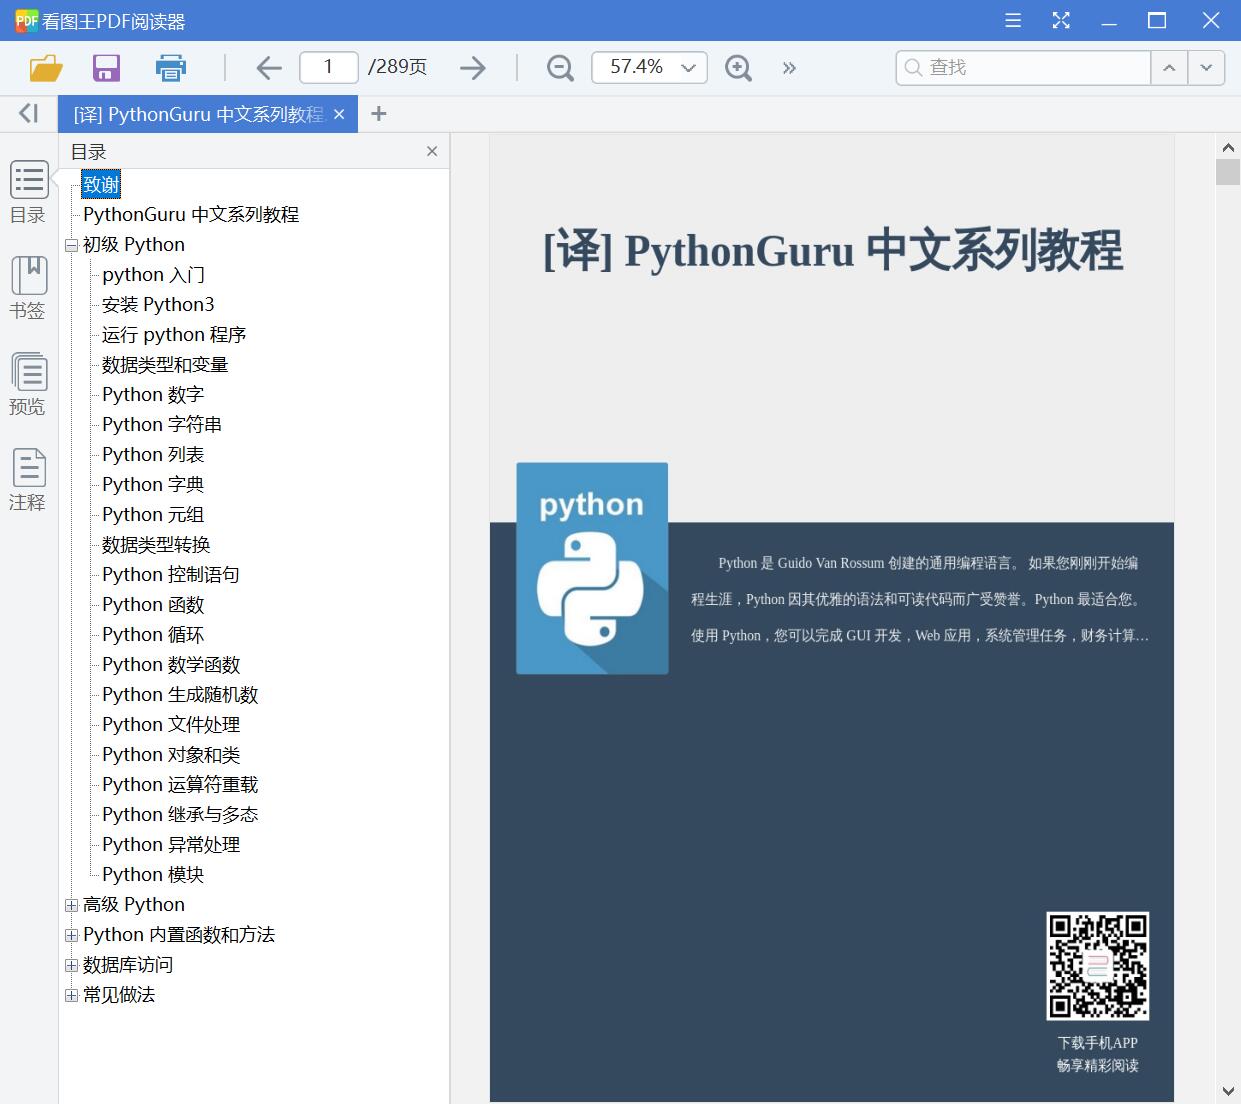Zoom out using the minus magnifier icon
The height and width of the screenshot is (1104, 1241).
point(560,67)
